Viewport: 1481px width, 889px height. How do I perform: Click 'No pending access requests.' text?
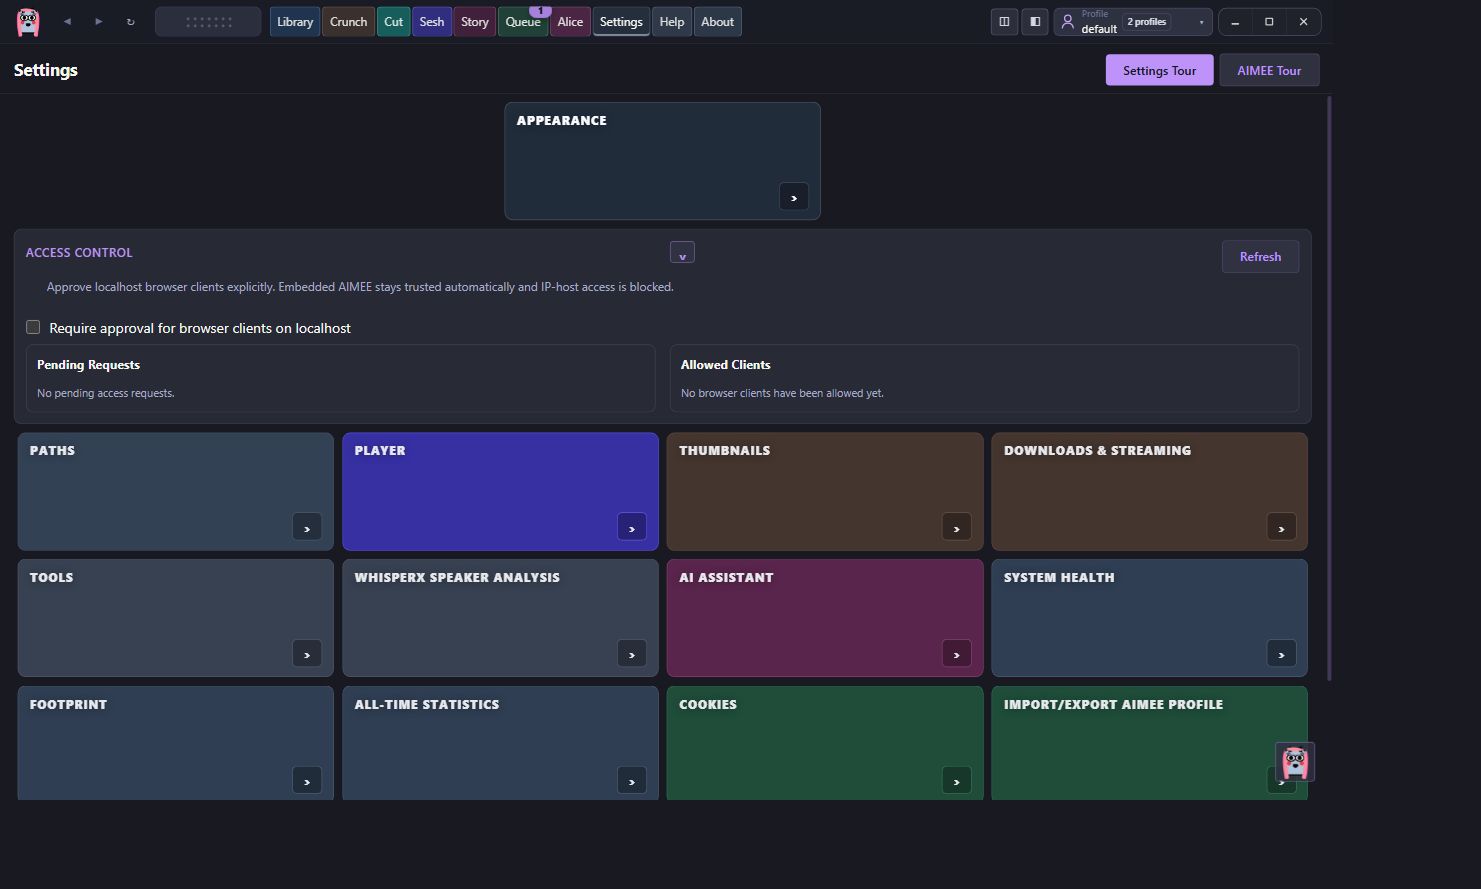coord(106,393)
